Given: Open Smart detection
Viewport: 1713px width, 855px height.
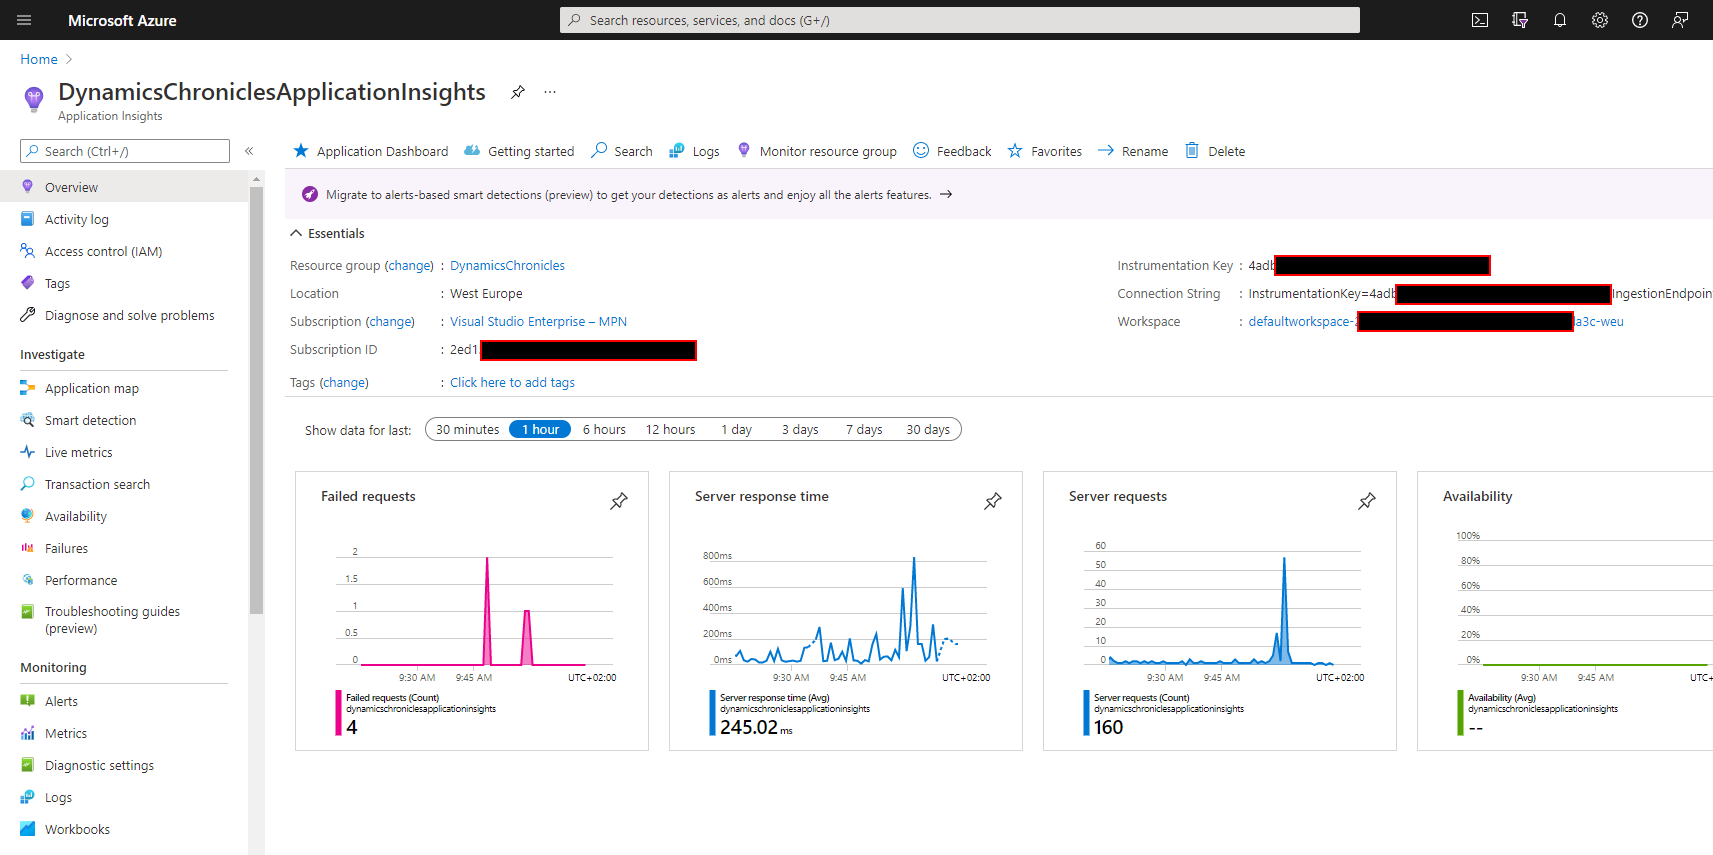Looking at the screenshot, I should click(x=124, y=420).
